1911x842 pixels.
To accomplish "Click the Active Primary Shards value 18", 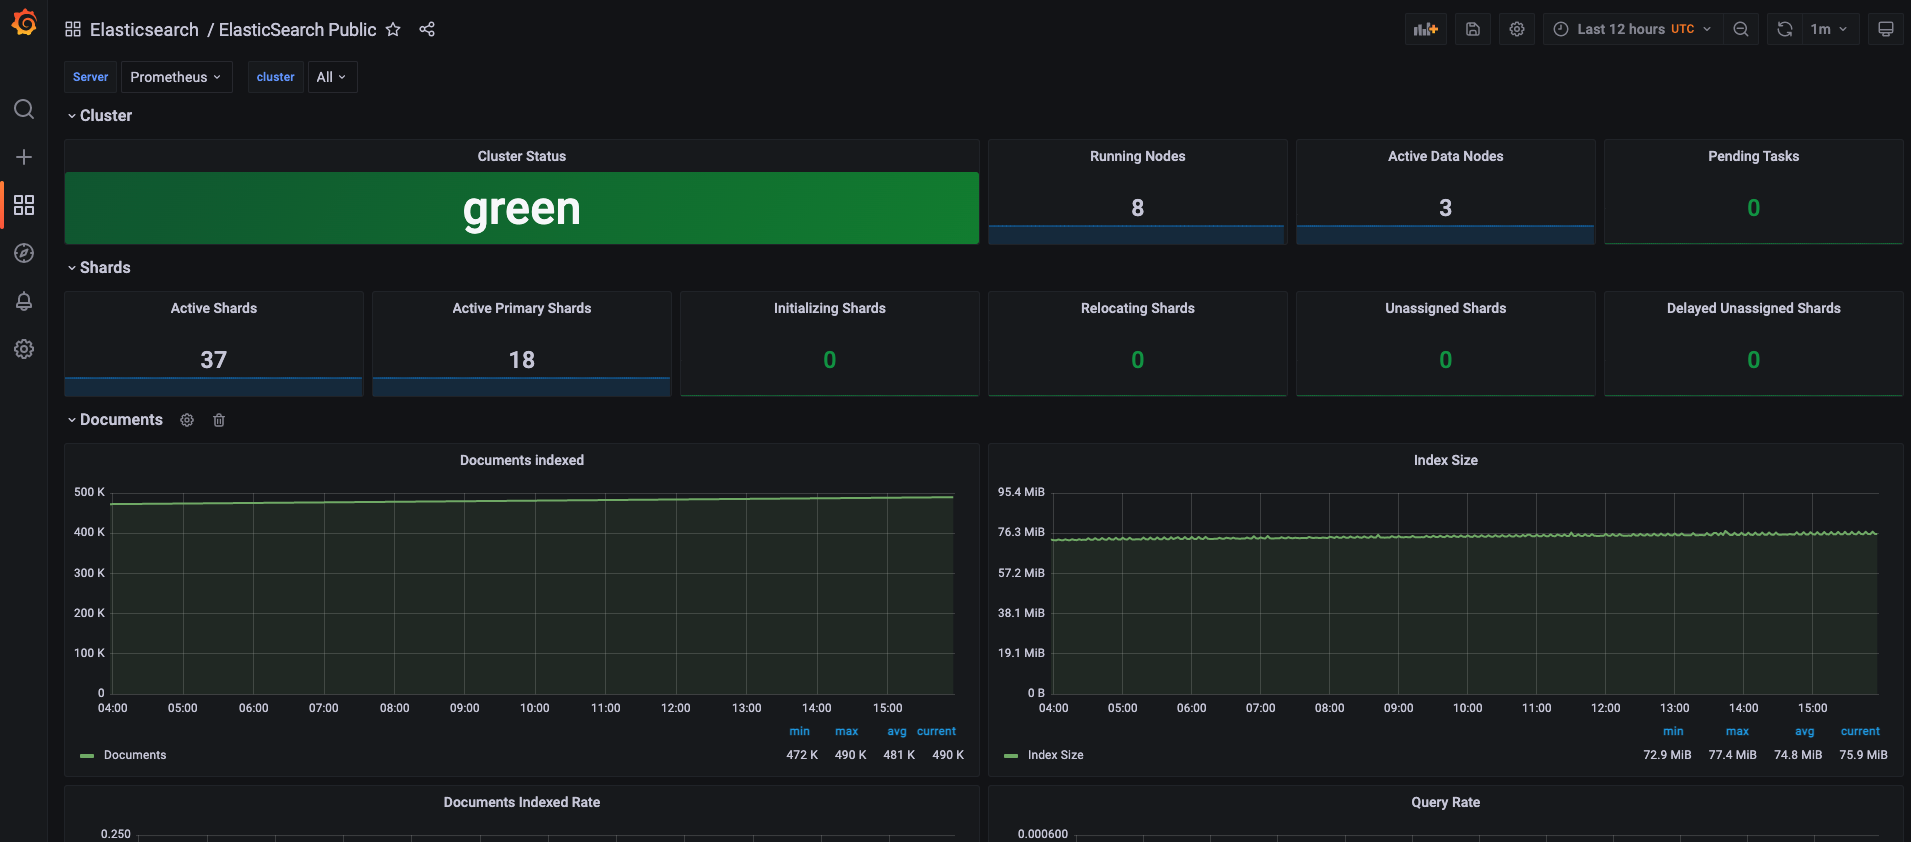I will coord(522,360).
